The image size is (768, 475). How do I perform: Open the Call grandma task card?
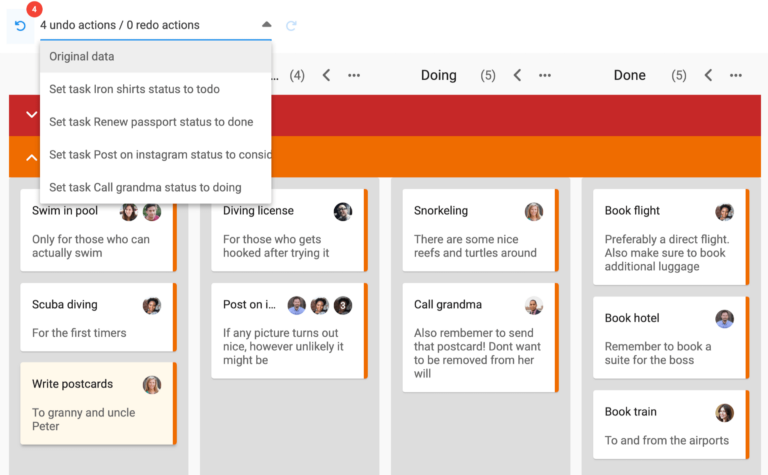coord(480,338)
